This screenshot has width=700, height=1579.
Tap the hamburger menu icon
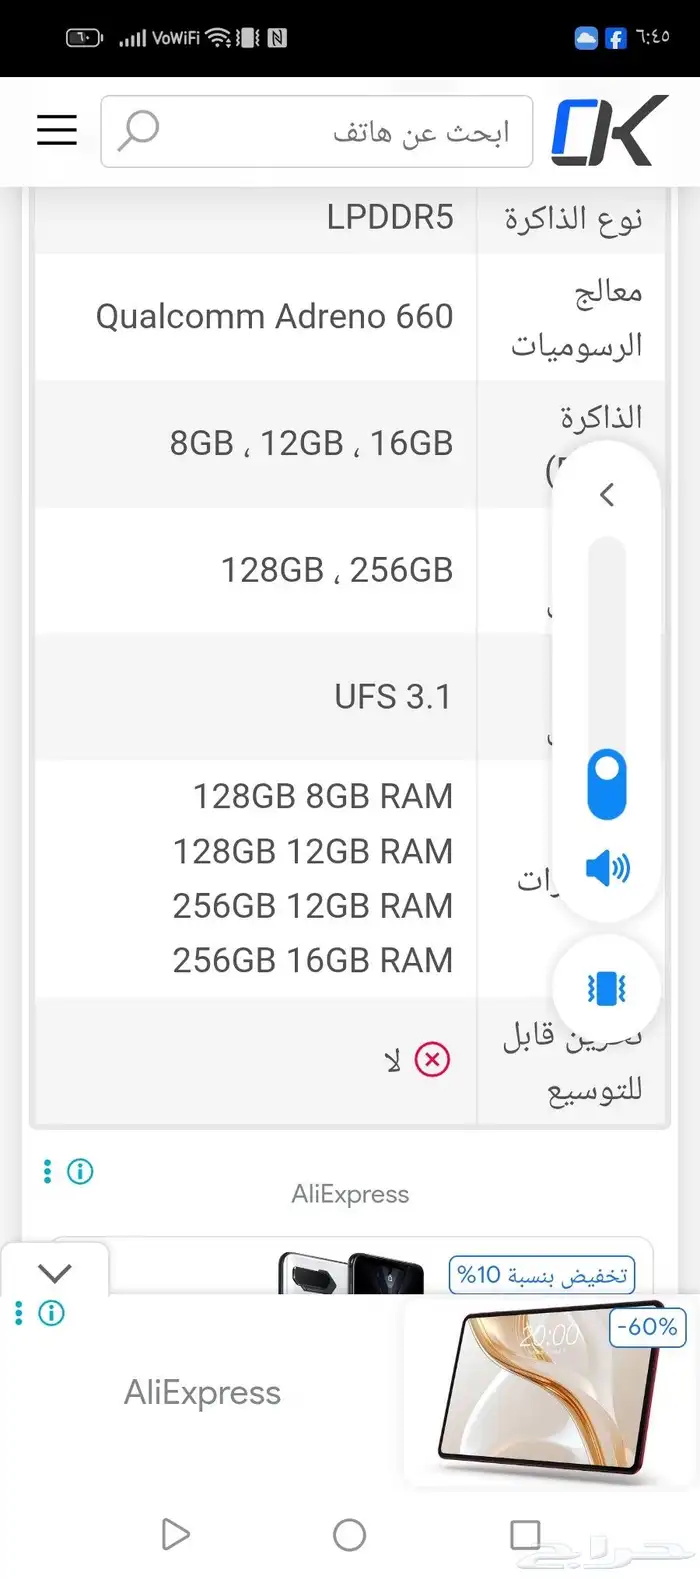pos(56,130)
